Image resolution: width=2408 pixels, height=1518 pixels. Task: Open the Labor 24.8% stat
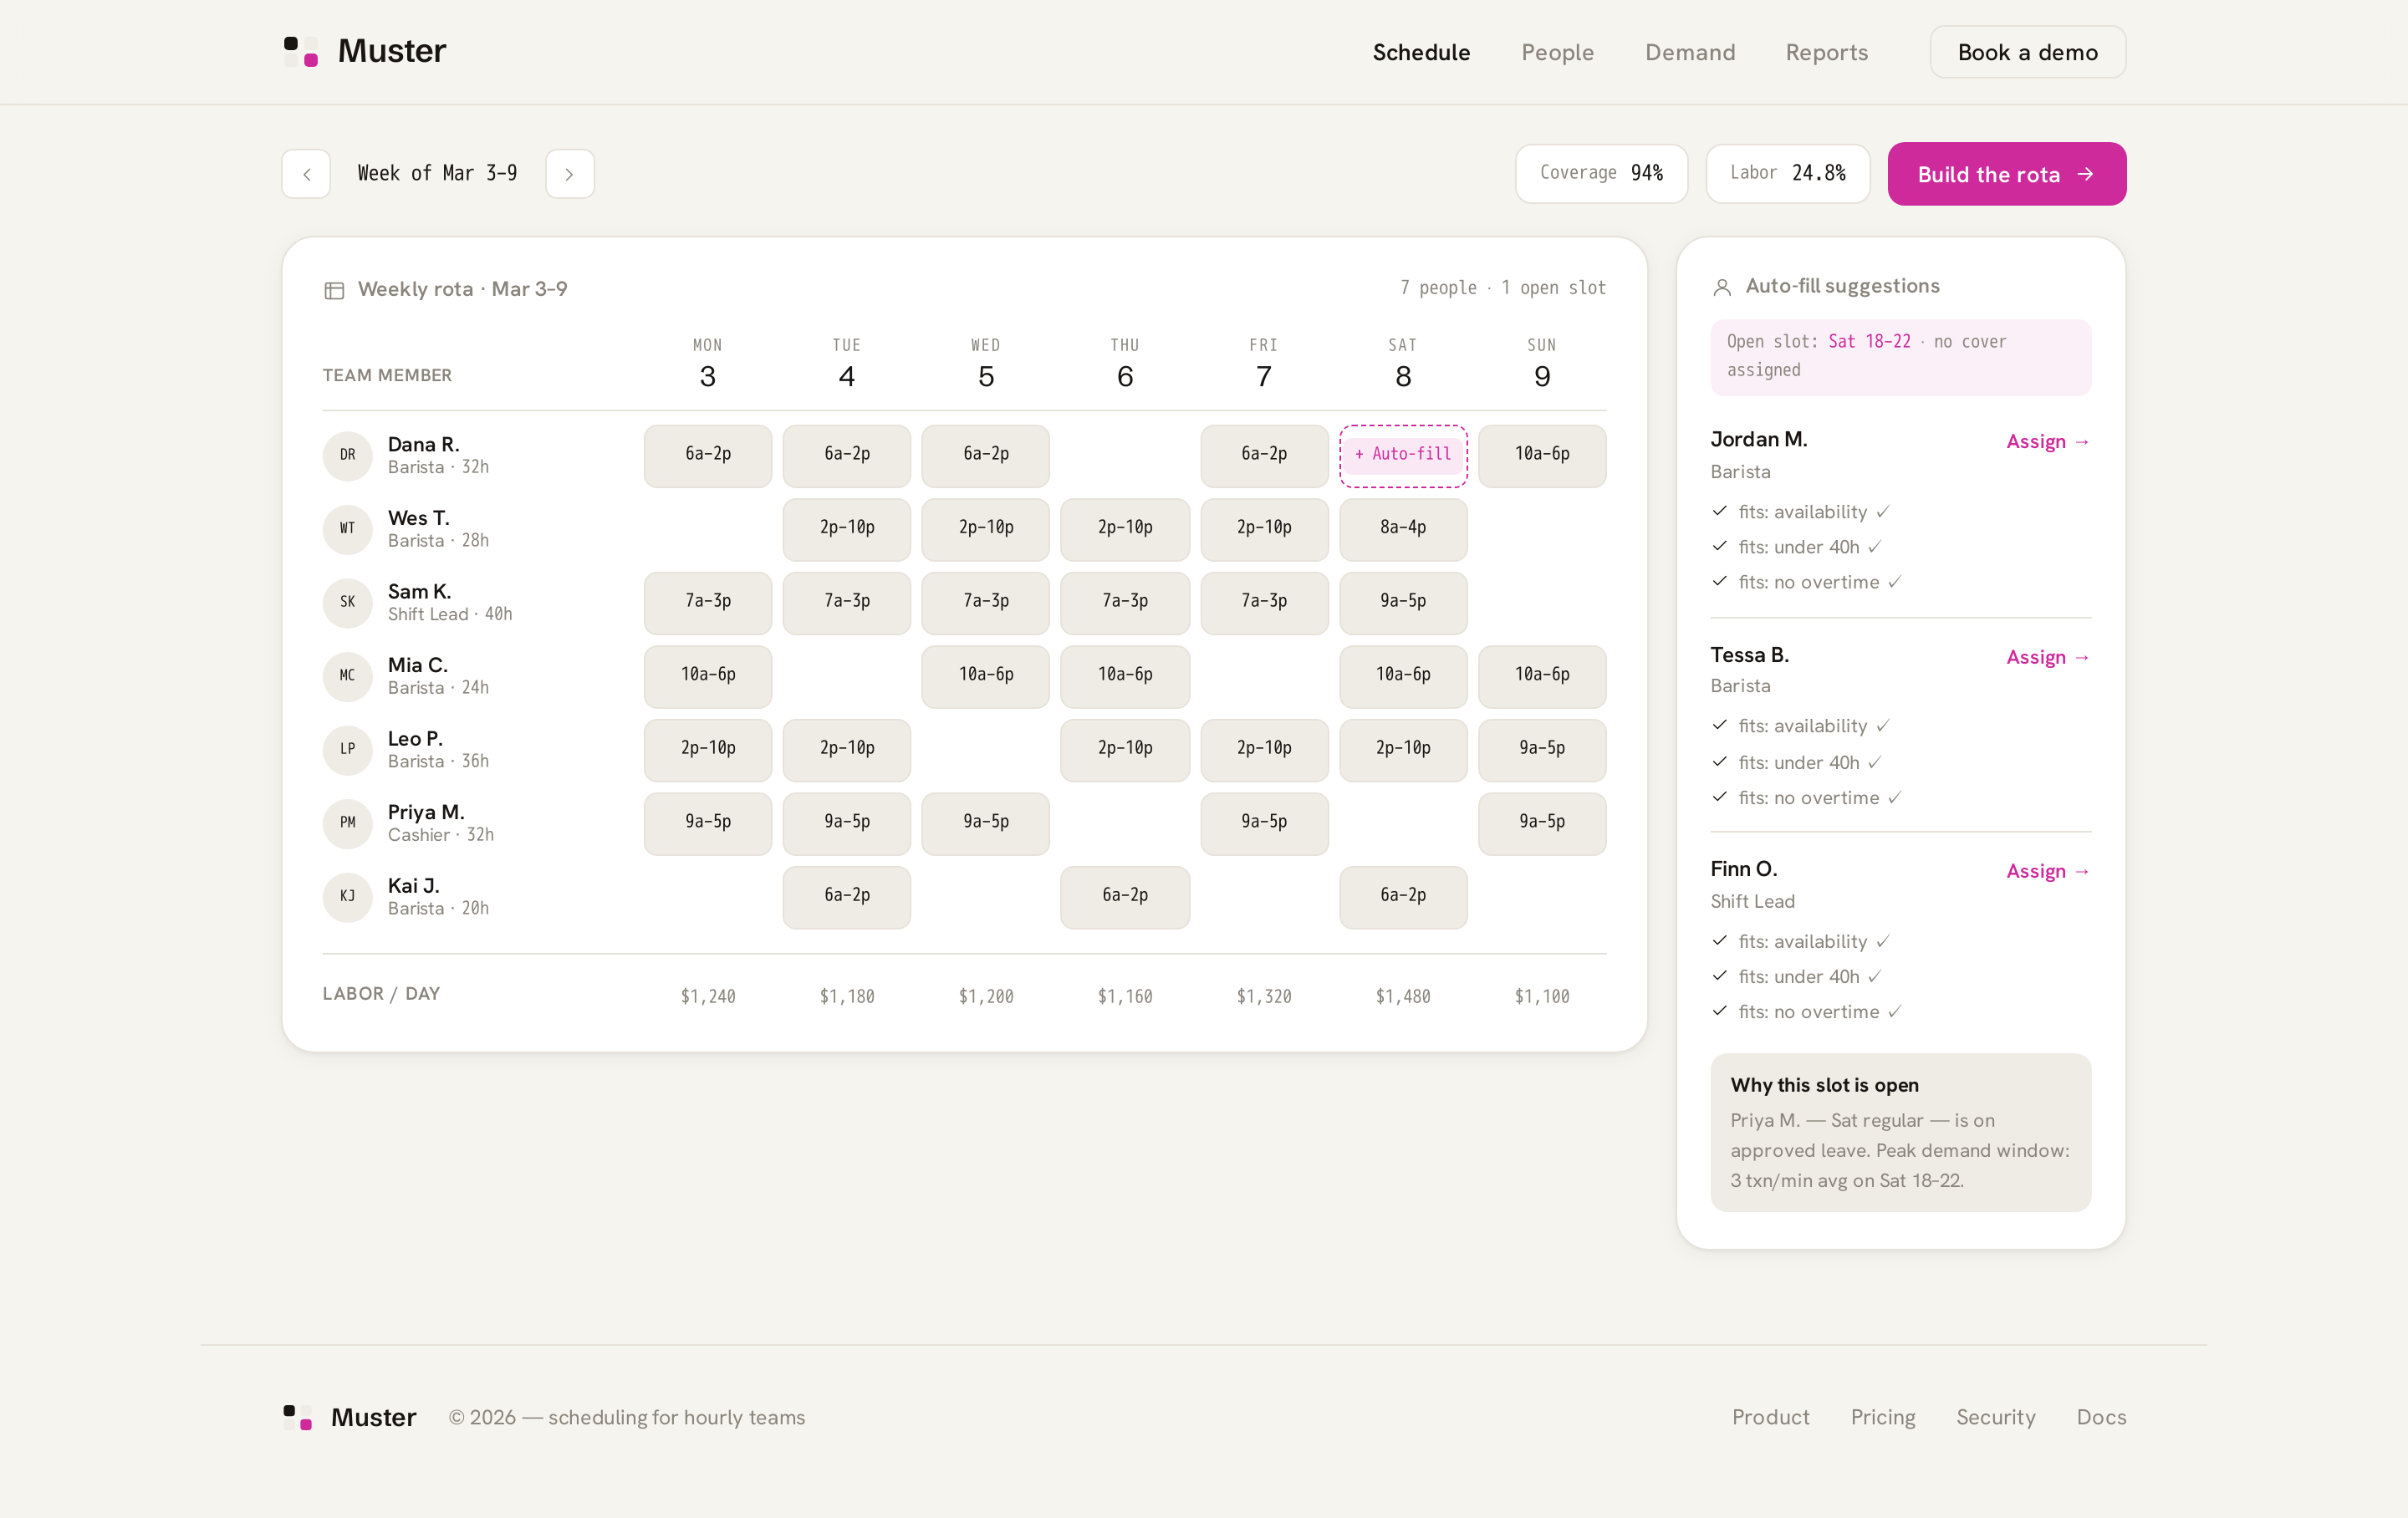coord(1787,174)
